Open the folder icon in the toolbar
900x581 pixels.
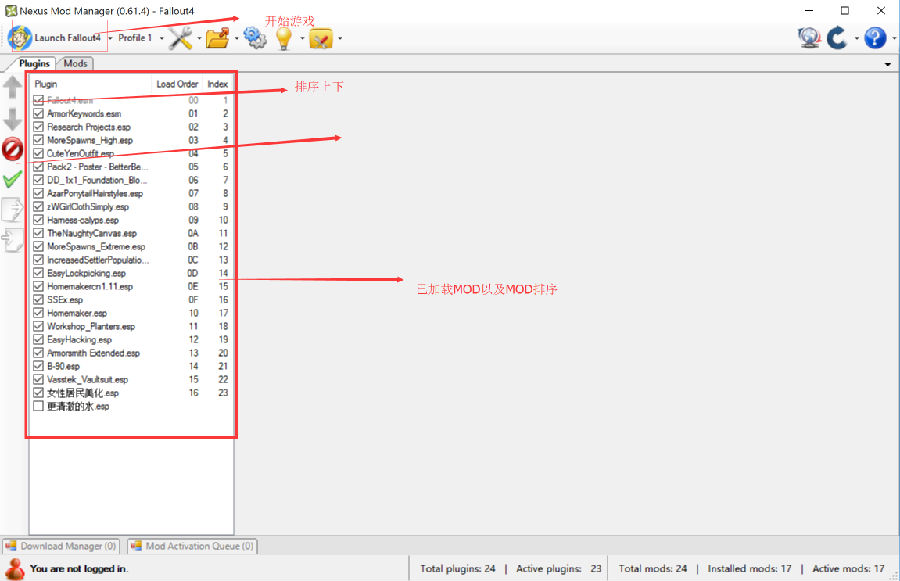click(x=218, y=37)
